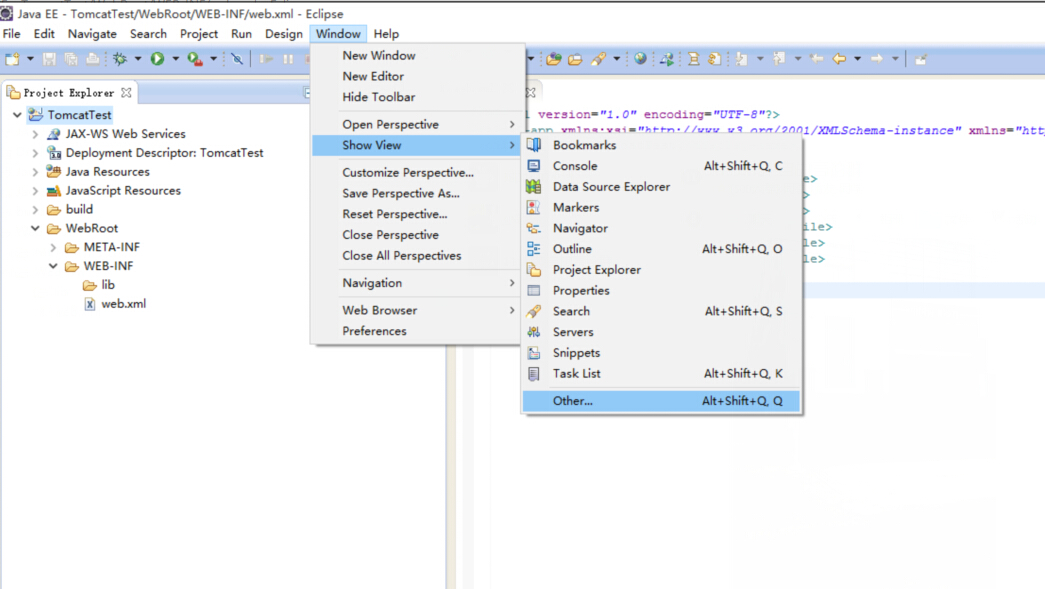Choose Close All Perspectives entry

[x=419, y=255]
